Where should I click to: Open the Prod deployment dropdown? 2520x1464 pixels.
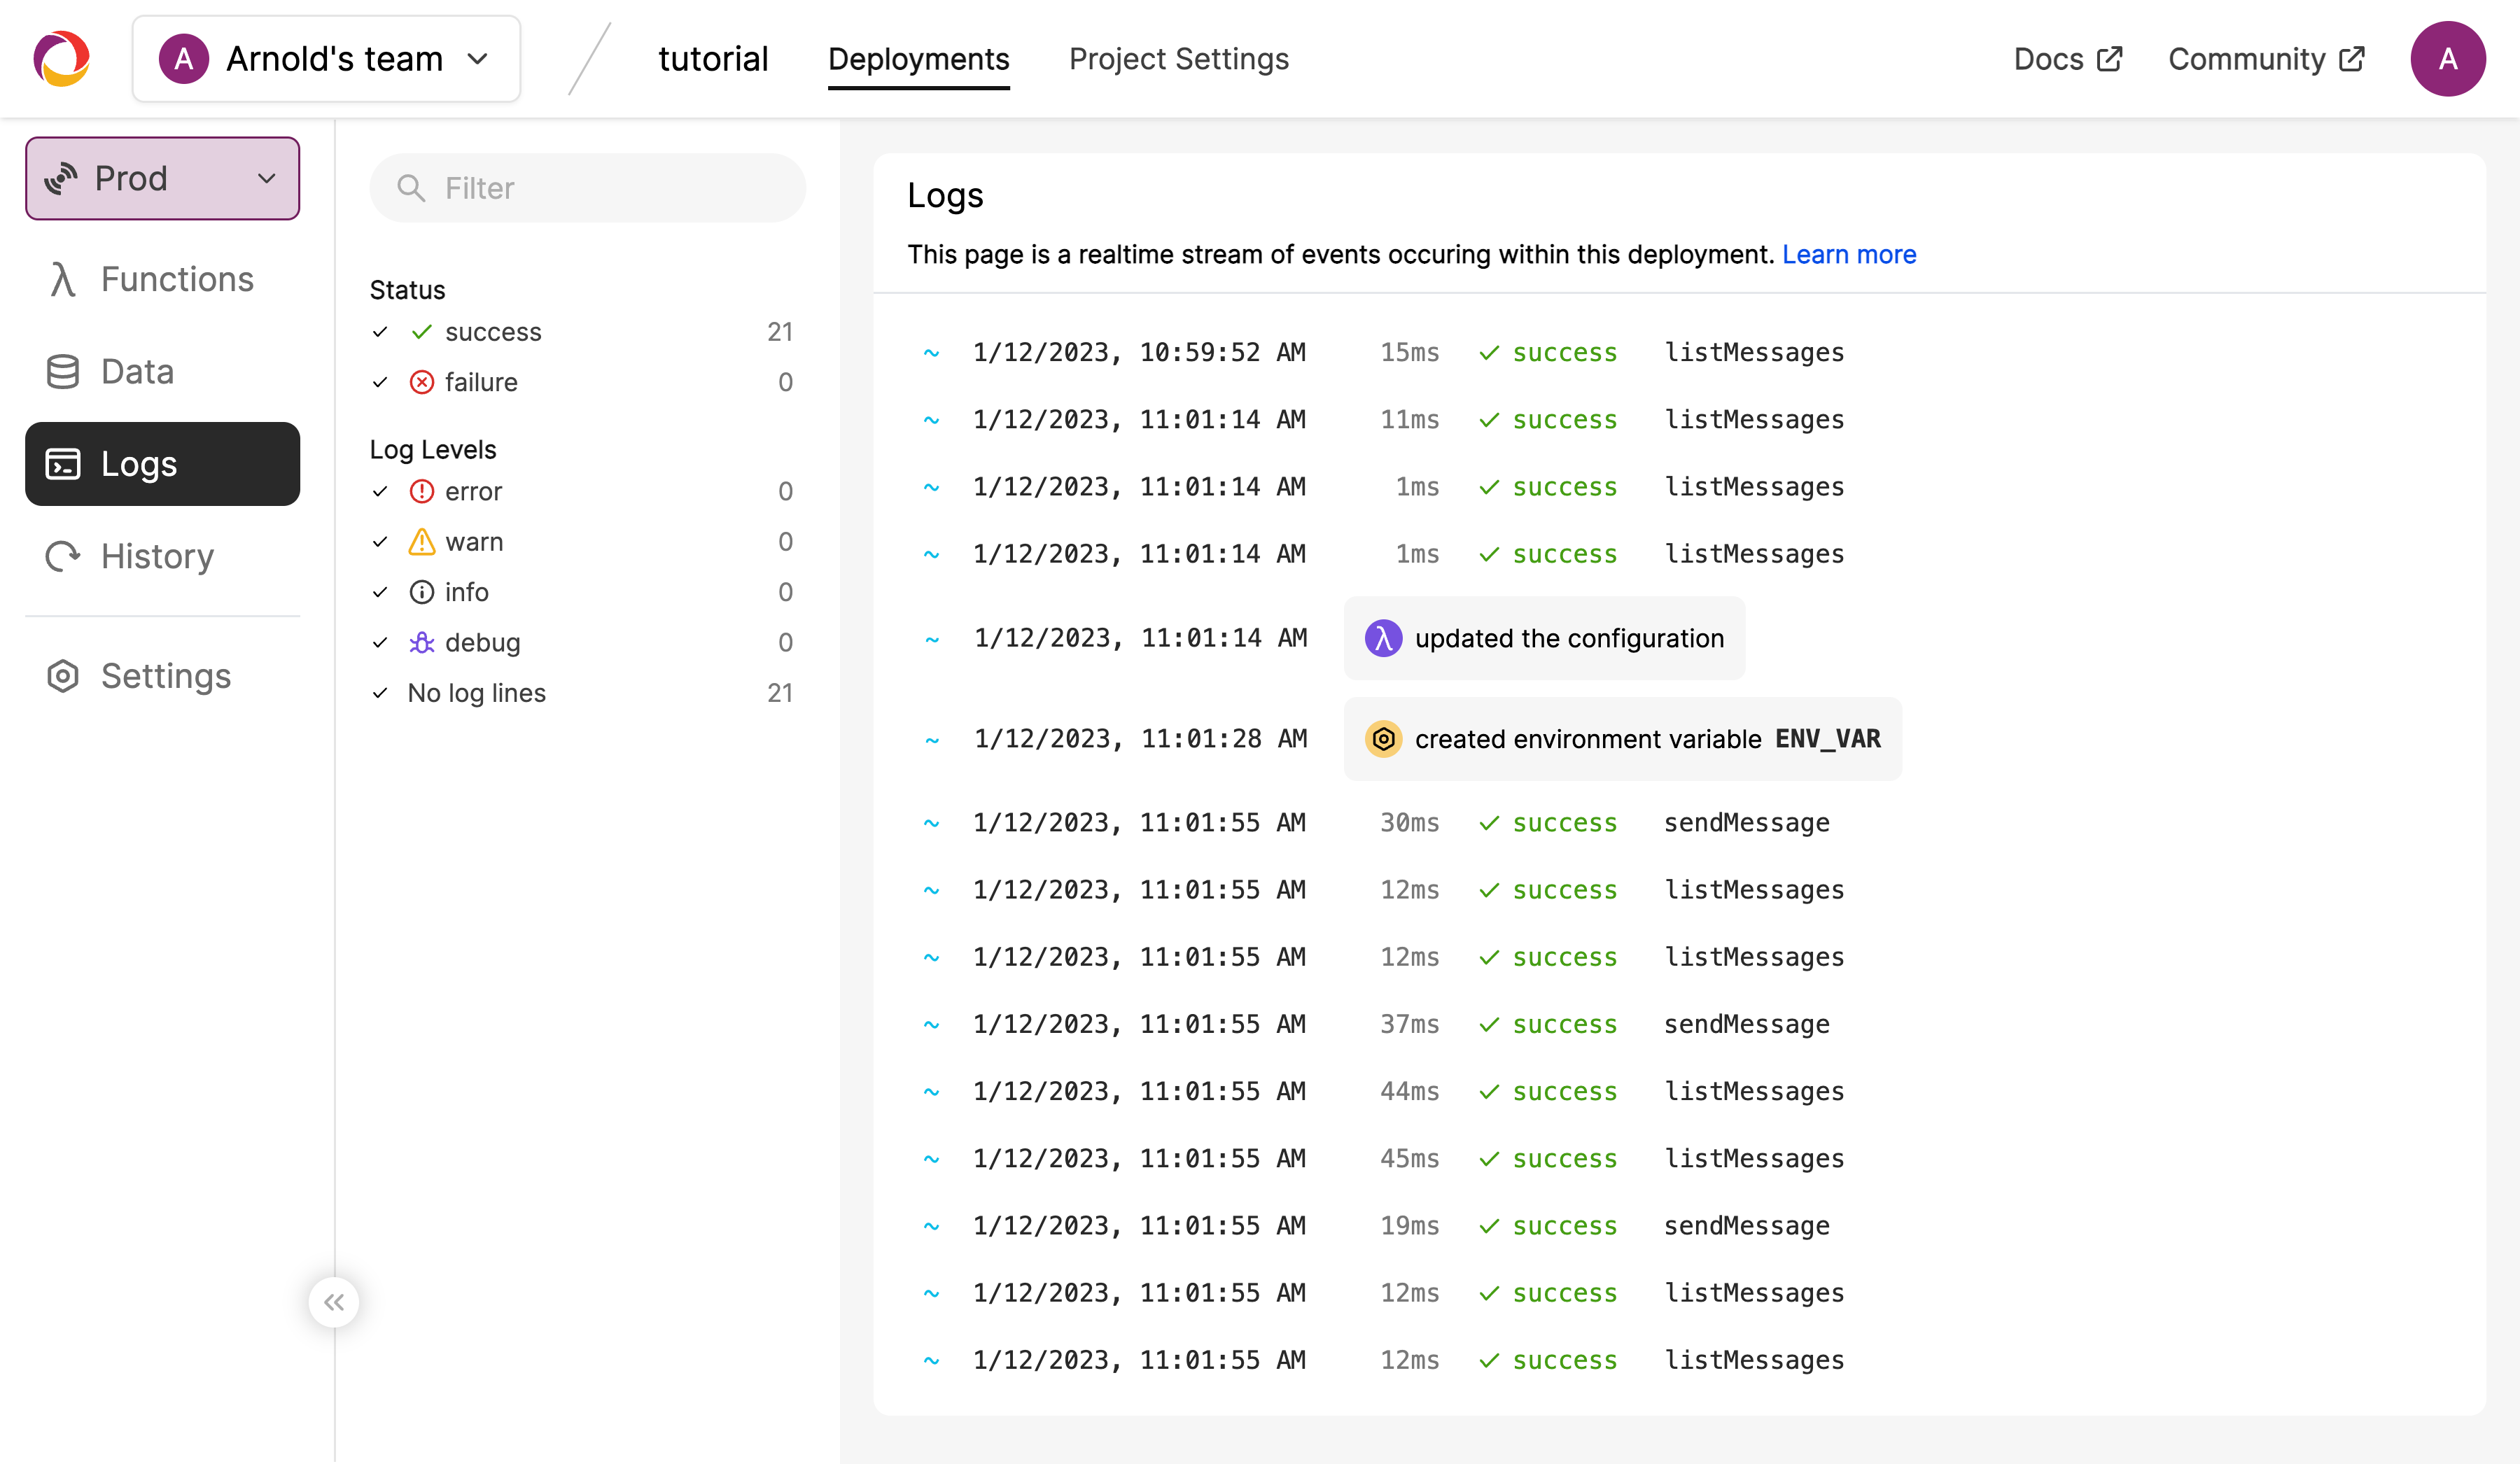point(162,178)
